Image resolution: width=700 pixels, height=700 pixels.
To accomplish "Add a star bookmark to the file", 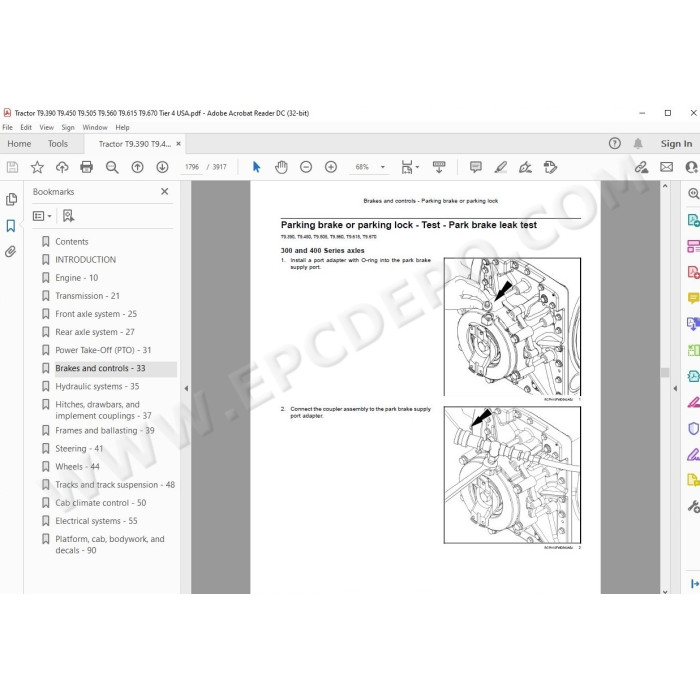I will (37, 167).
